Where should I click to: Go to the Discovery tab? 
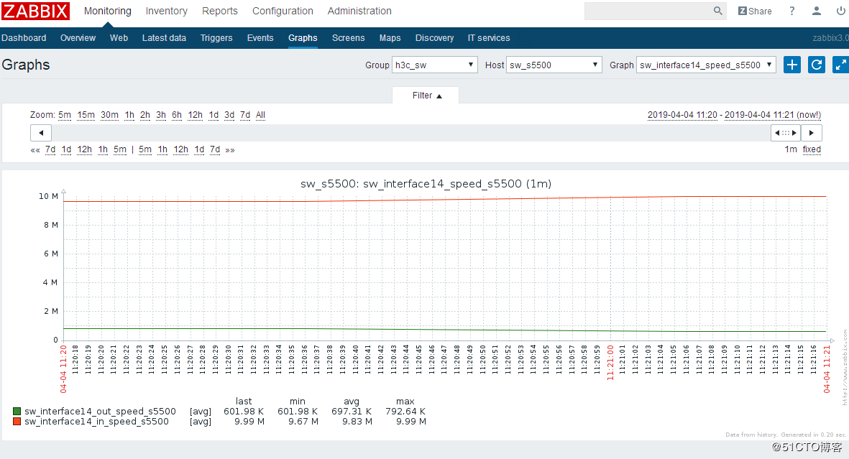(x=434, y=38)
